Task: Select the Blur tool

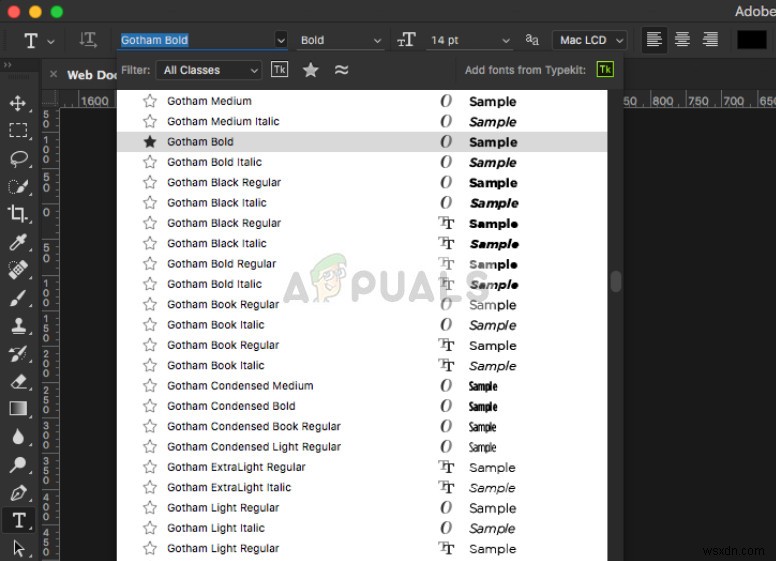Action: 18,437
